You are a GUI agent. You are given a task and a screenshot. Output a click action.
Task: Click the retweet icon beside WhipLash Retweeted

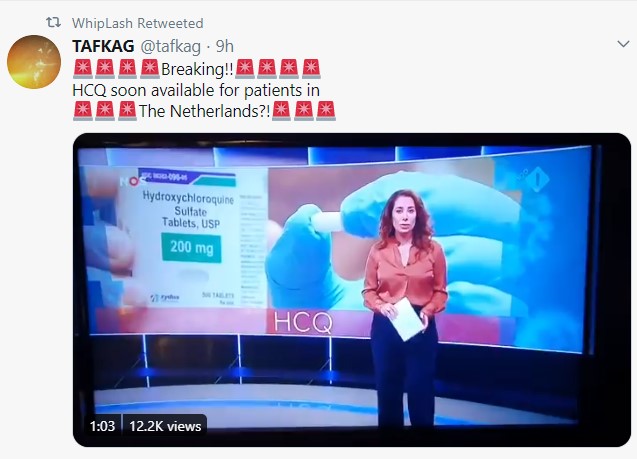[54, 22]
